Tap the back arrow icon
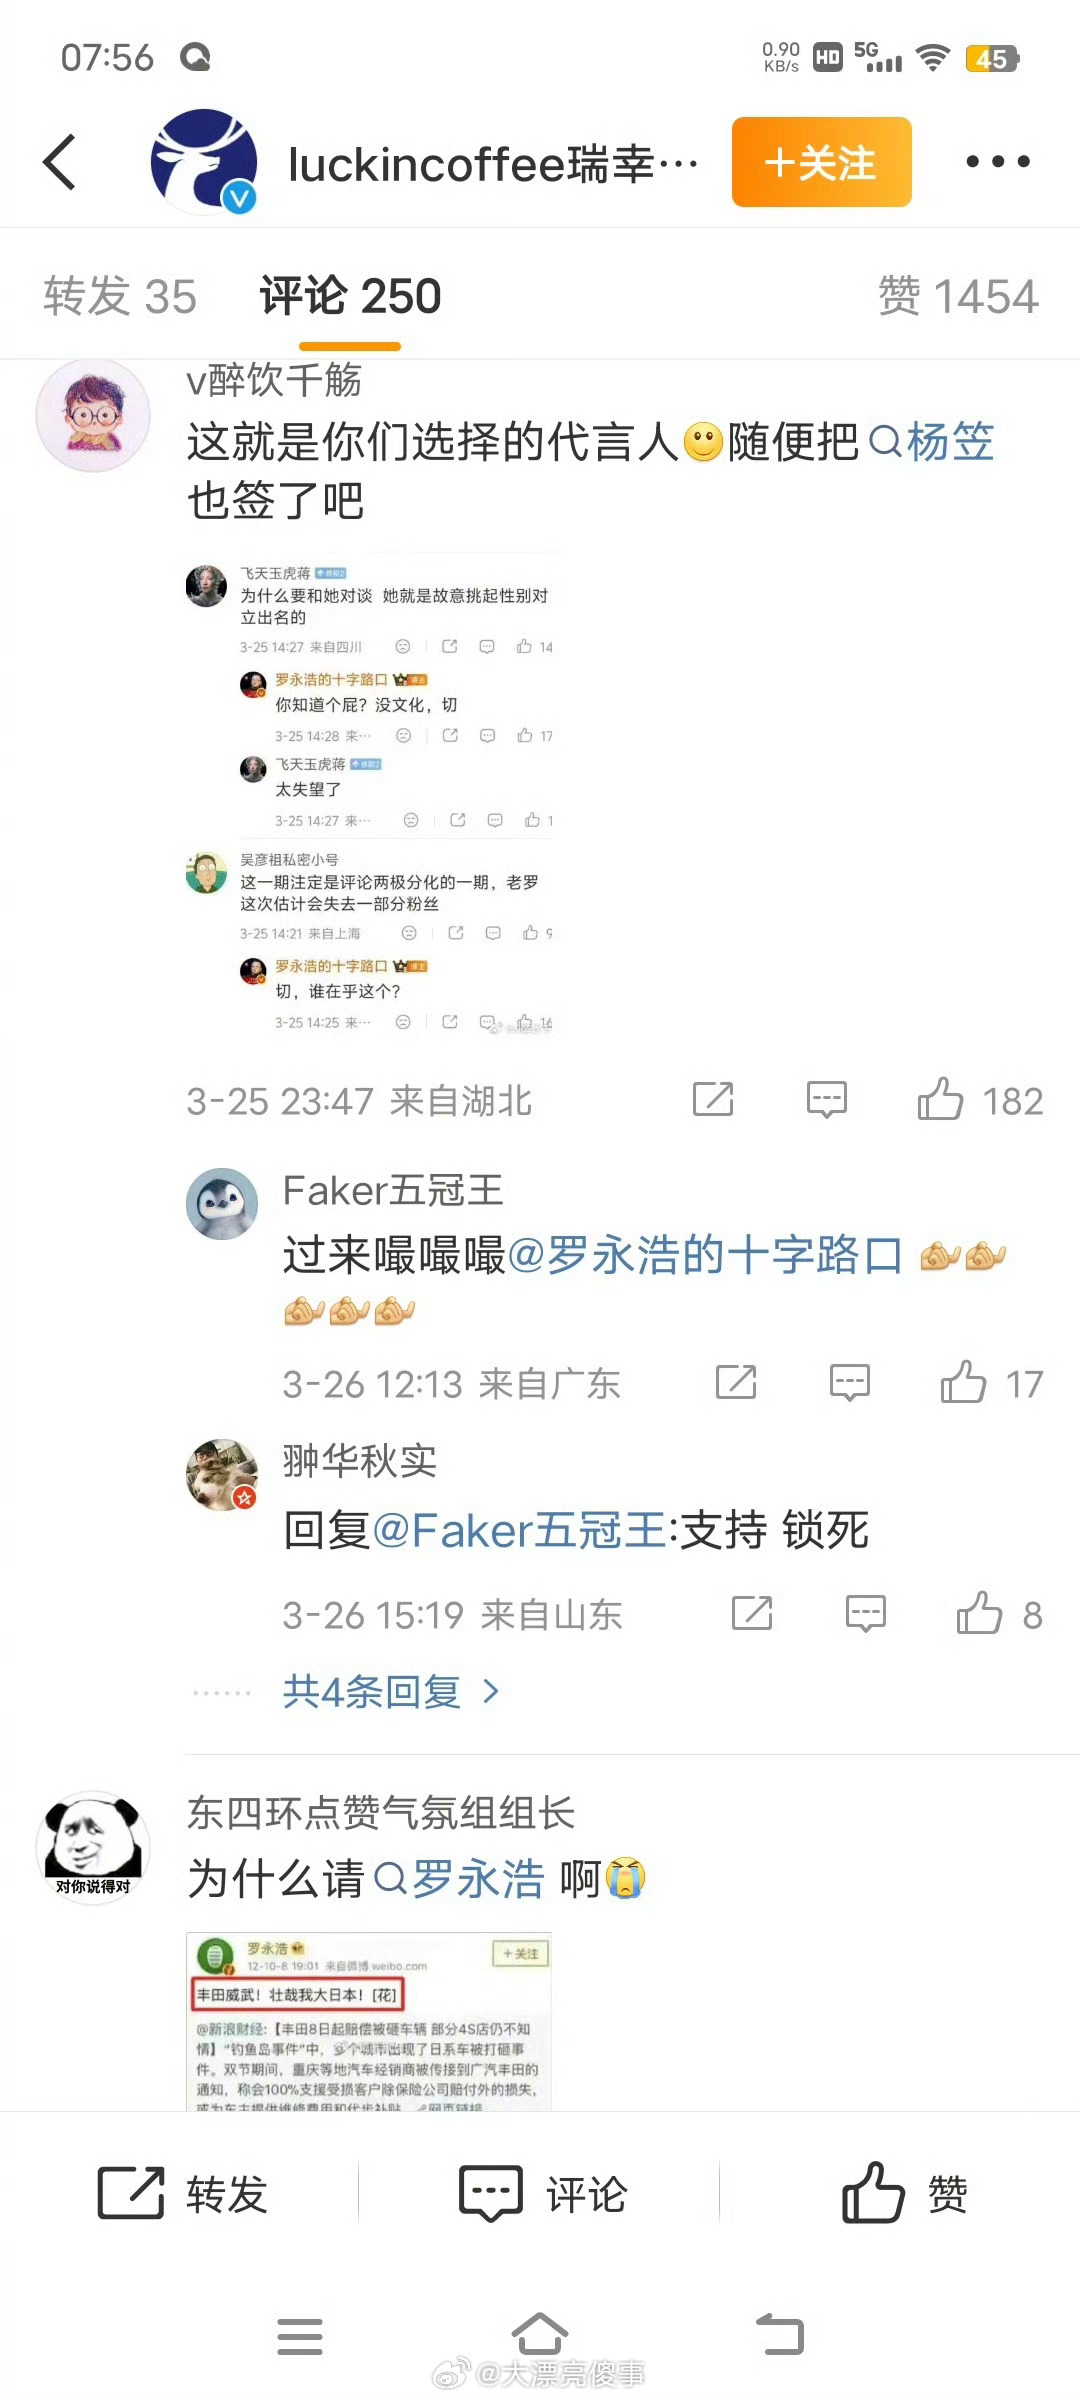 pyautogui.click(x=60, y=162)
